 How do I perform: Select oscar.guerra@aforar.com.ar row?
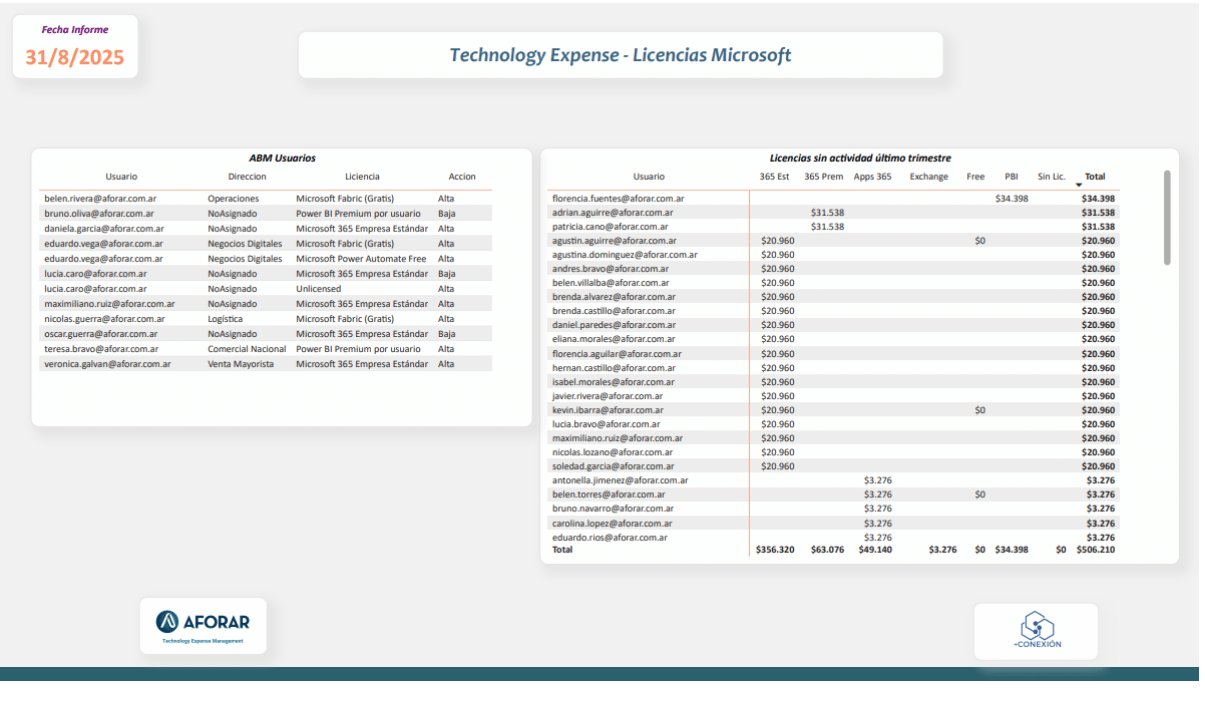coord(266,334)
